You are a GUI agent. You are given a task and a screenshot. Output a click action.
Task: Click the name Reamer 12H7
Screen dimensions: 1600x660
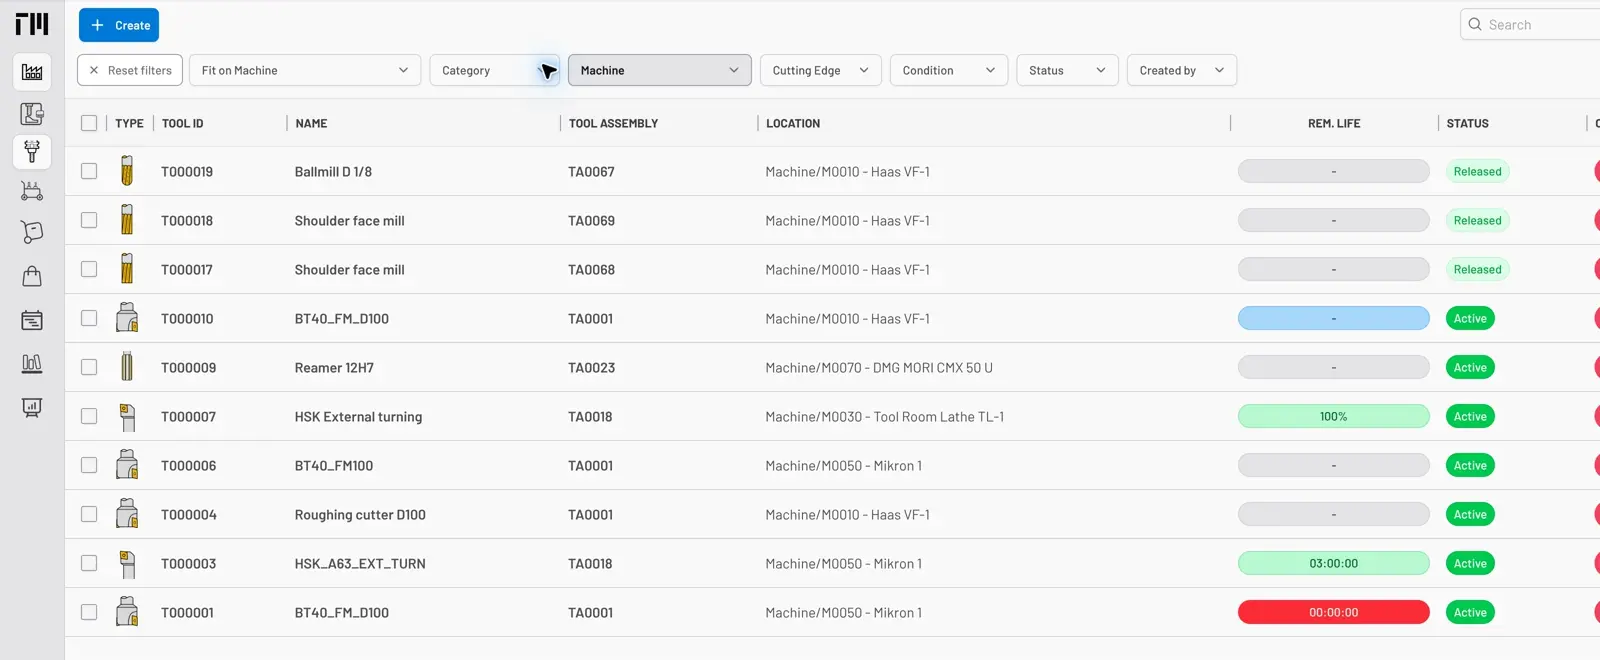tap(334, 367)
